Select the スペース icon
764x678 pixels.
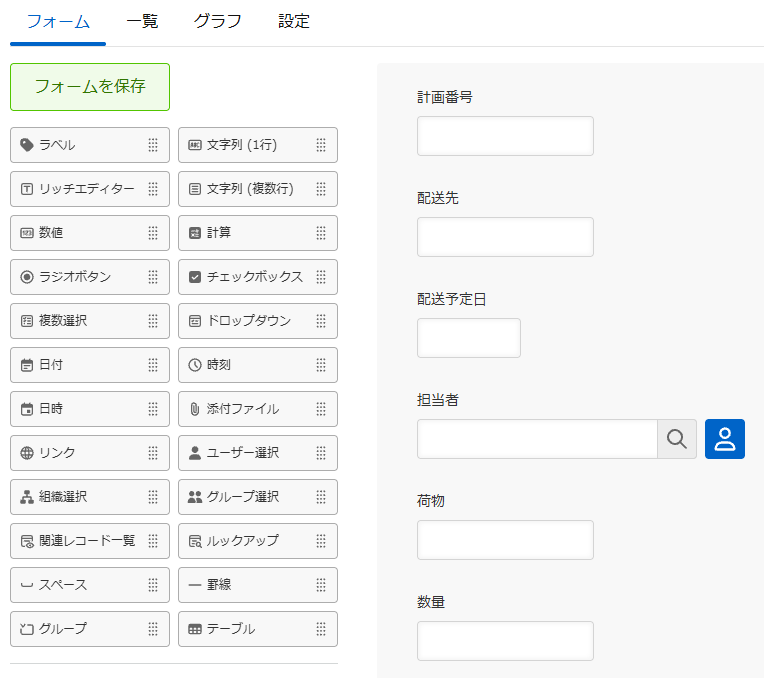(x=27, y=585)
